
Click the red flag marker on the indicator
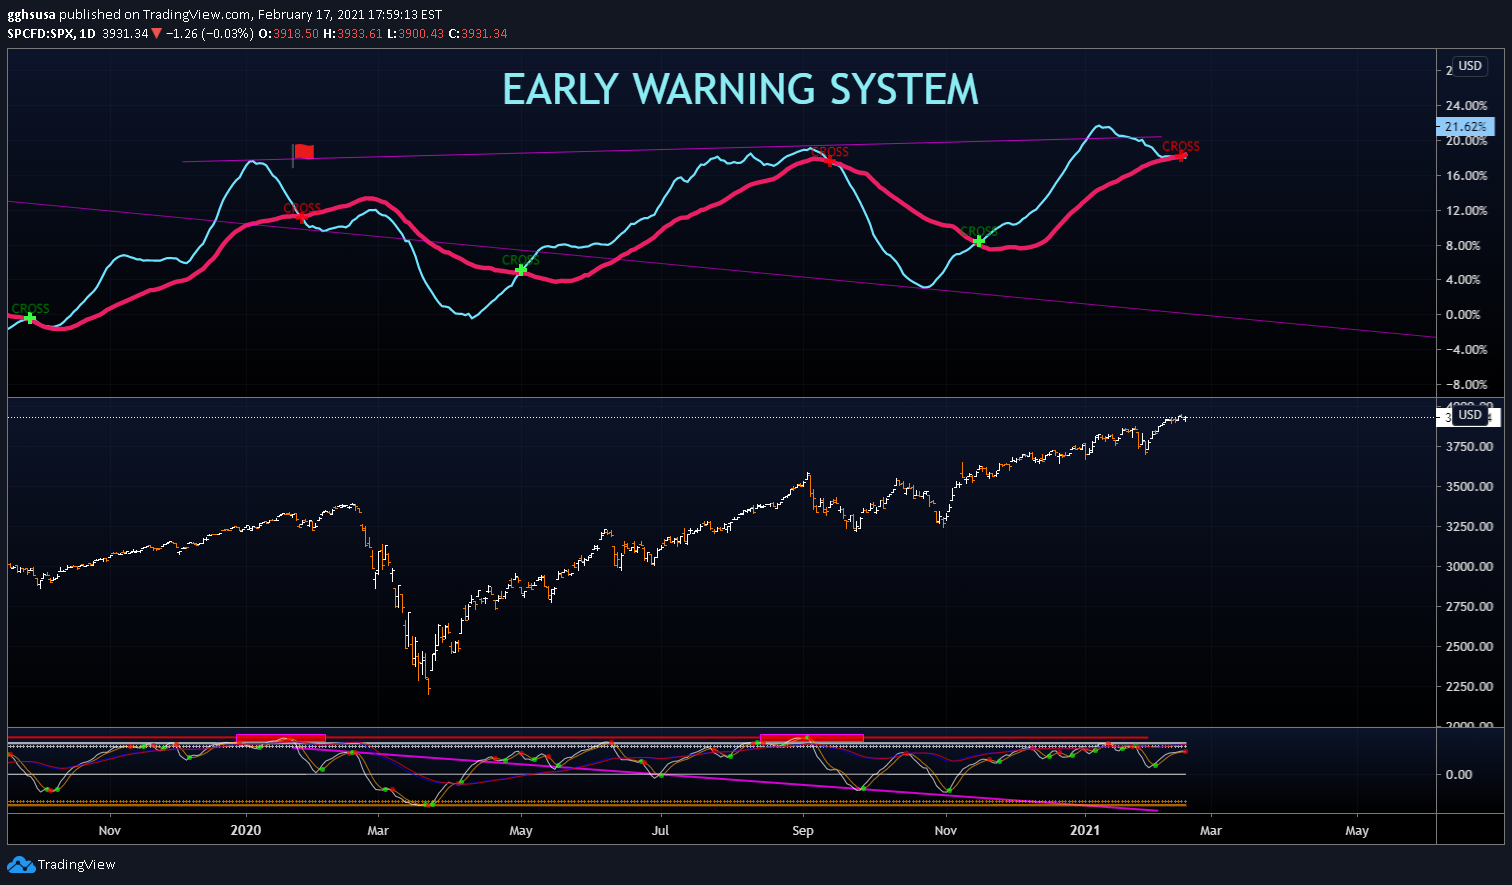tap(304, 152)
